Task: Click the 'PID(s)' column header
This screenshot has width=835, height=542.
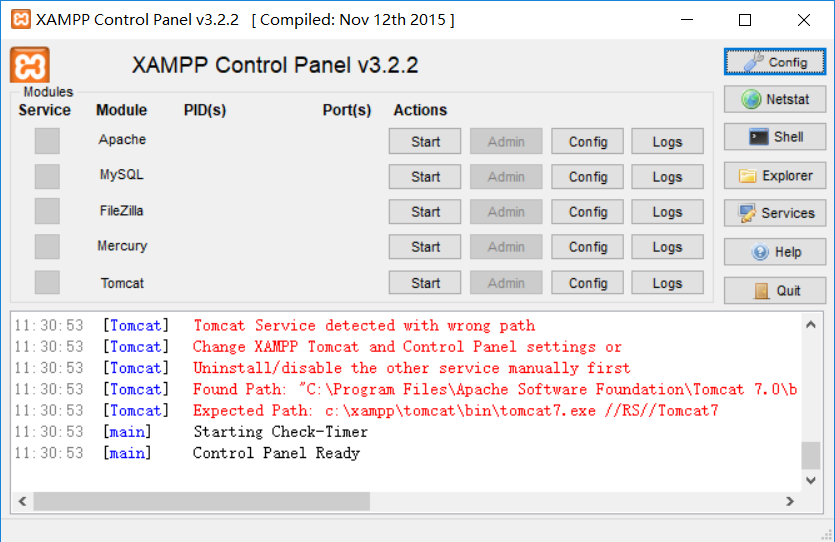Action: 205,110
